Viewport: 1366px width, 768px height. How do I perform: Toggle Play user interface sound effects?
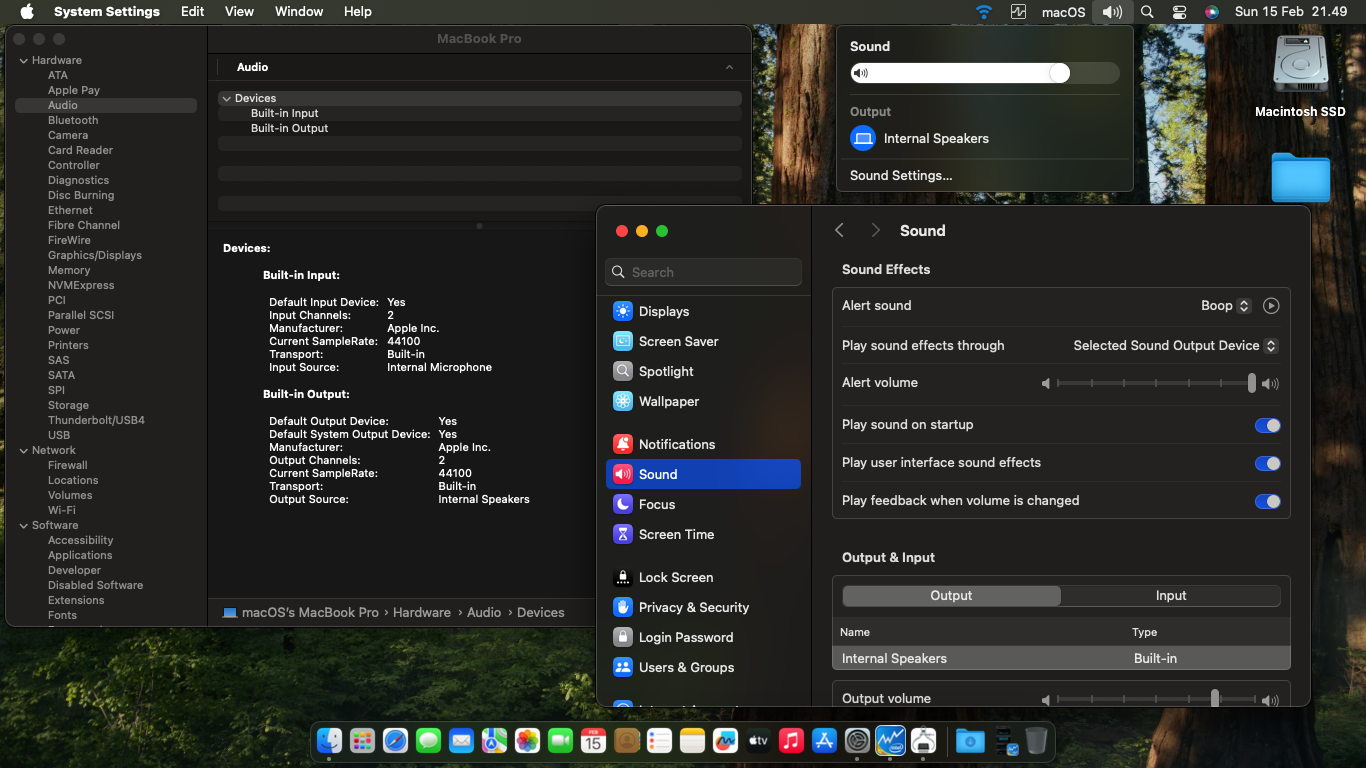pos(1268,463)
